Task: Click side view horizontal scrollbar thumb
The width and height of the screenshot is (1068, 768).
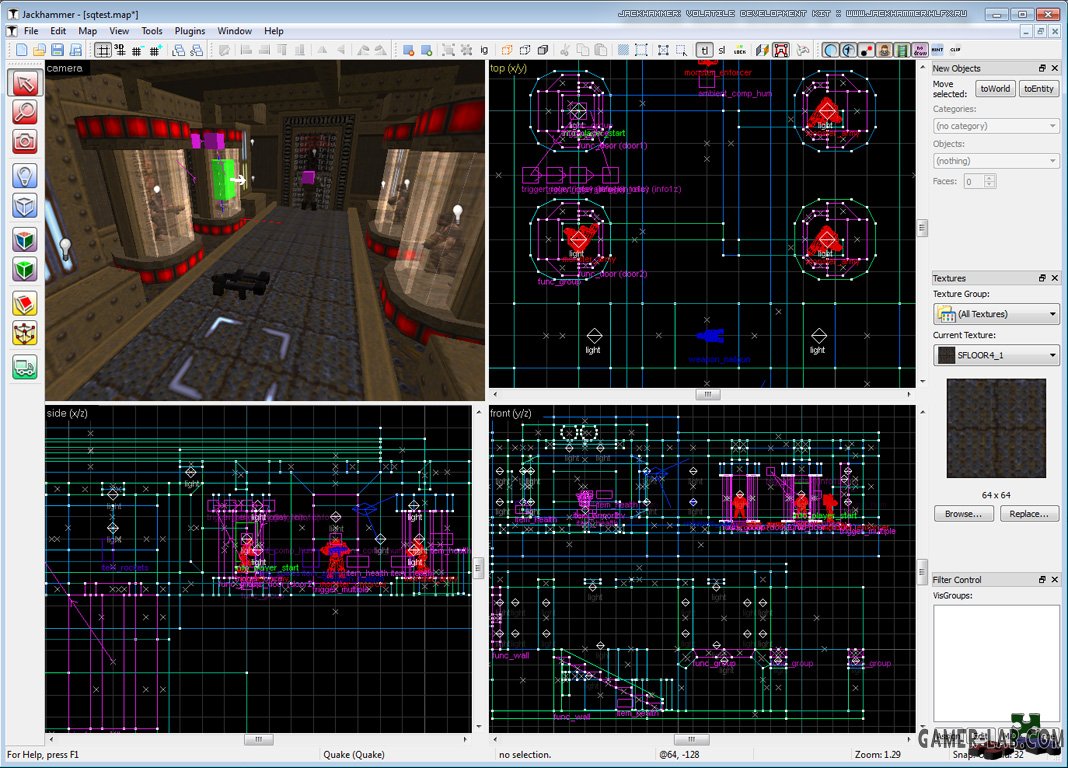Action: click(258, 739)
